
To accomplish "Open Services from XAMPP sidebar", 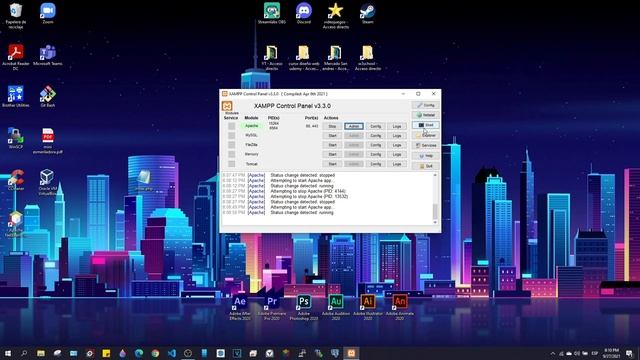I will click(x=425, y=146).
